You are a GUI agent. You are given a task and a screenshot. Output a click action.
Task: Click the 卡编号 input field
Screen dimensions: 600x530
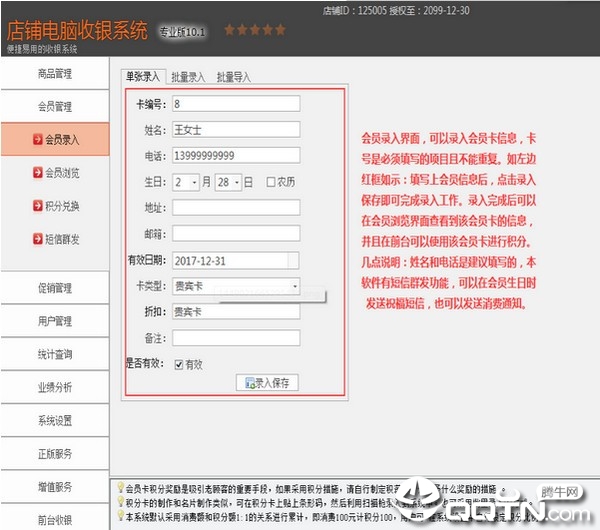(236, 104)
